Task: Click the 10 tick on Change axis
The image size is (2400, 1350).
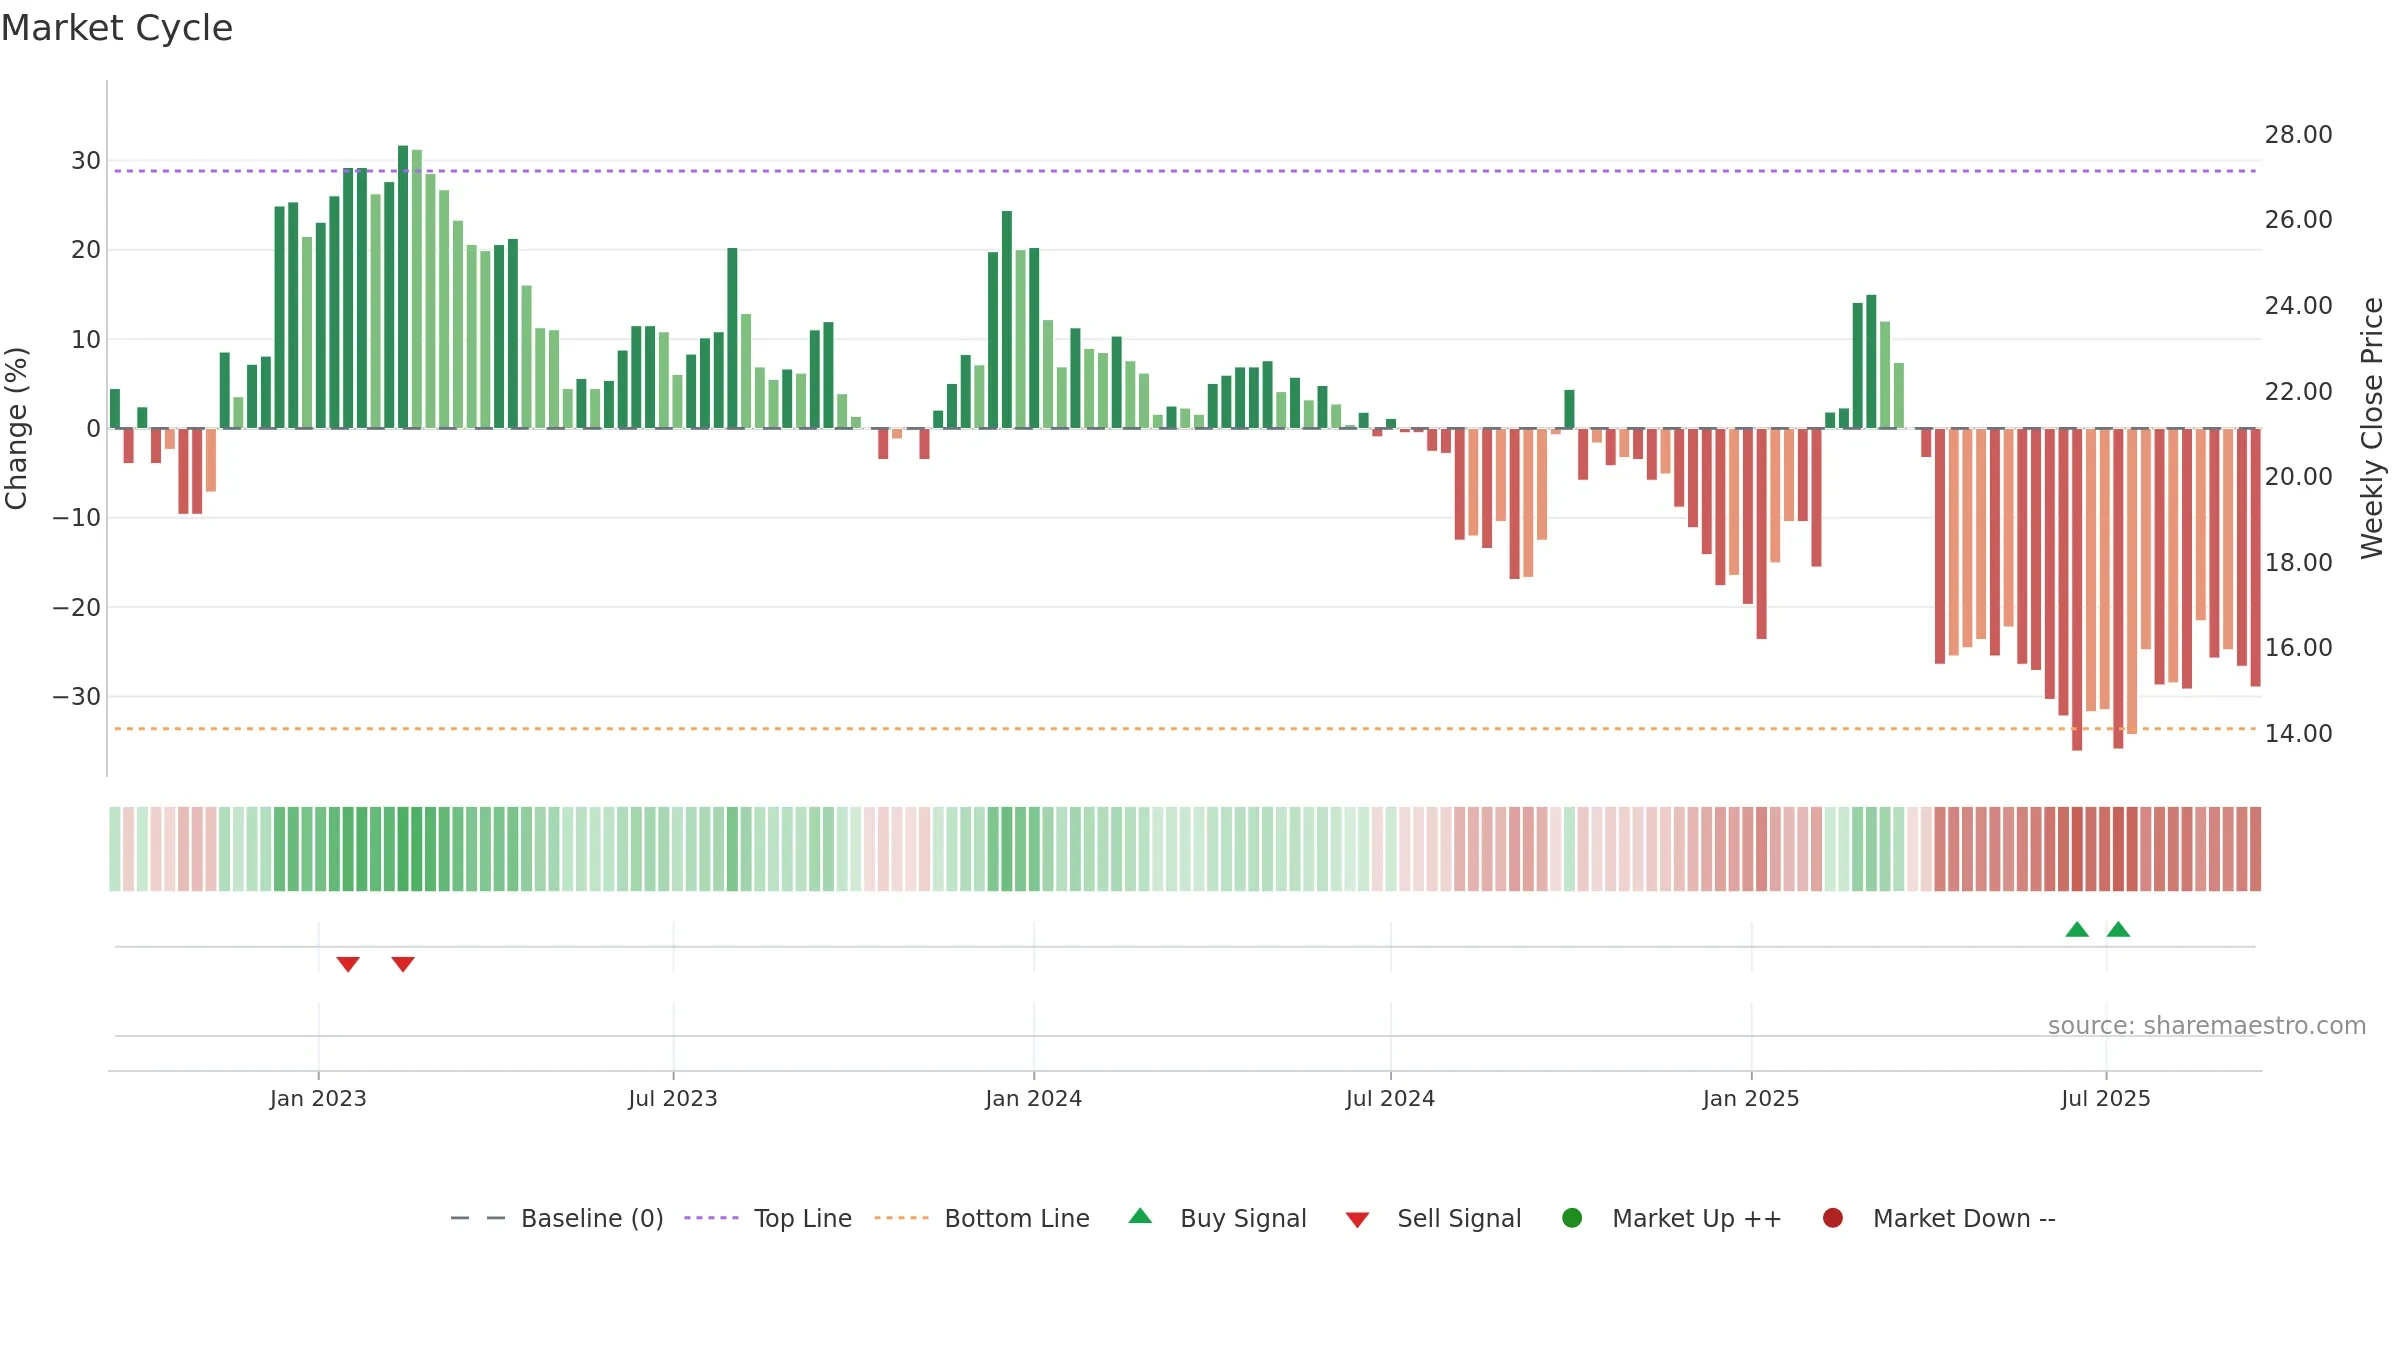Action: coord(86,339)
